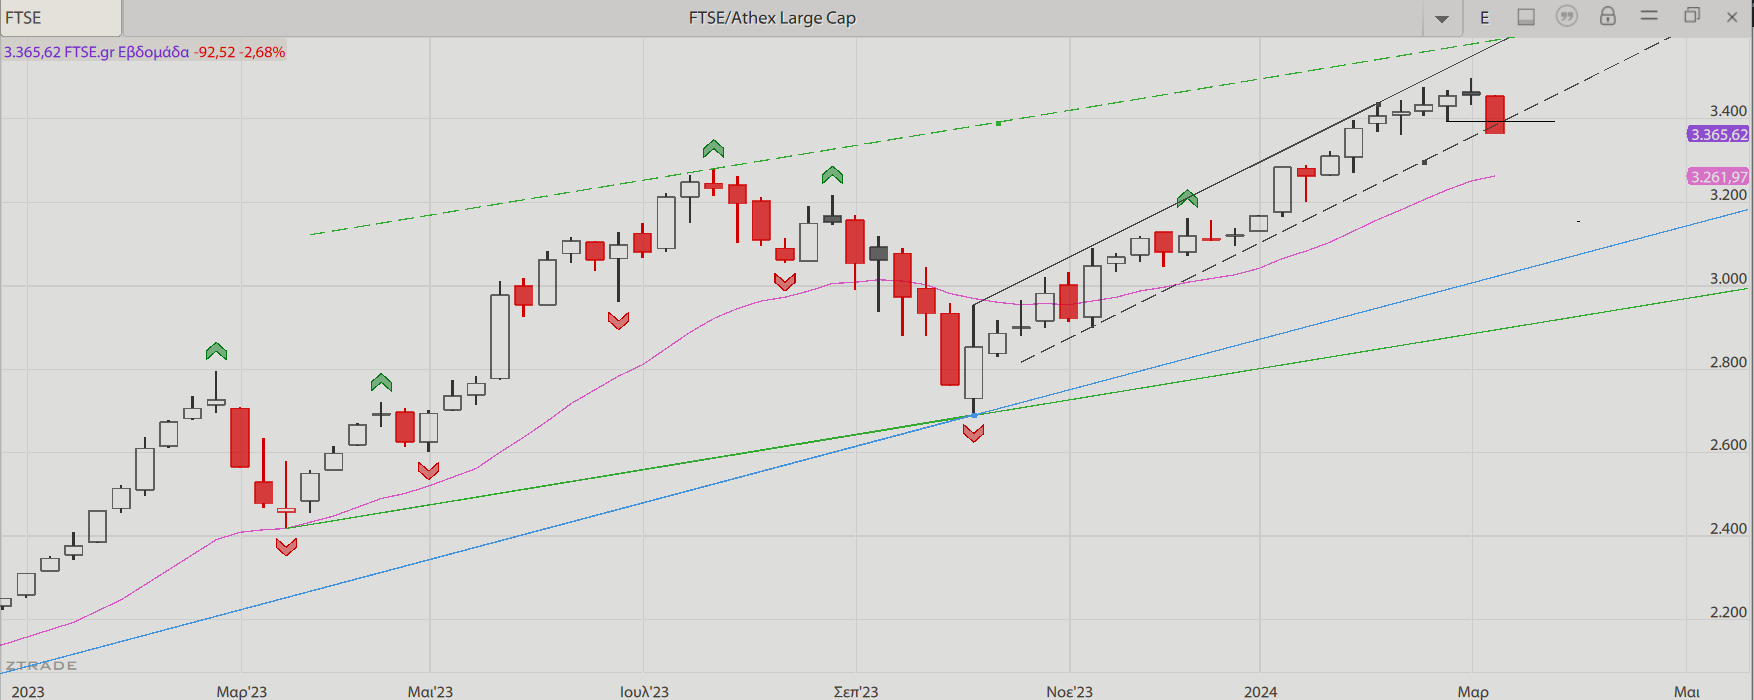This screenshot has width=1754, height=700.
Task: Restore the chart window size
Action: 1692,16
